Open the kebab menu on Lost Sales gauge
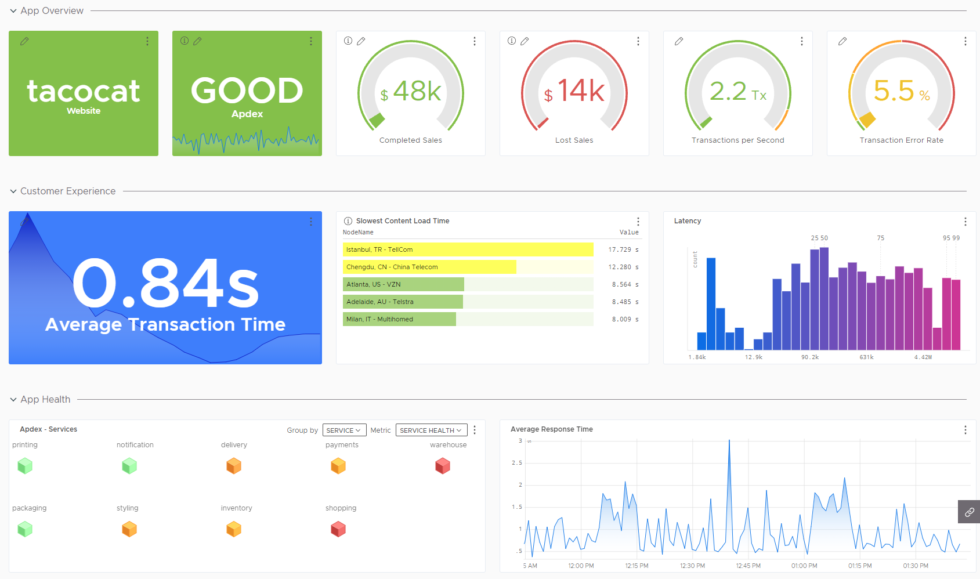Screen dimensions: 980x579 639,41
